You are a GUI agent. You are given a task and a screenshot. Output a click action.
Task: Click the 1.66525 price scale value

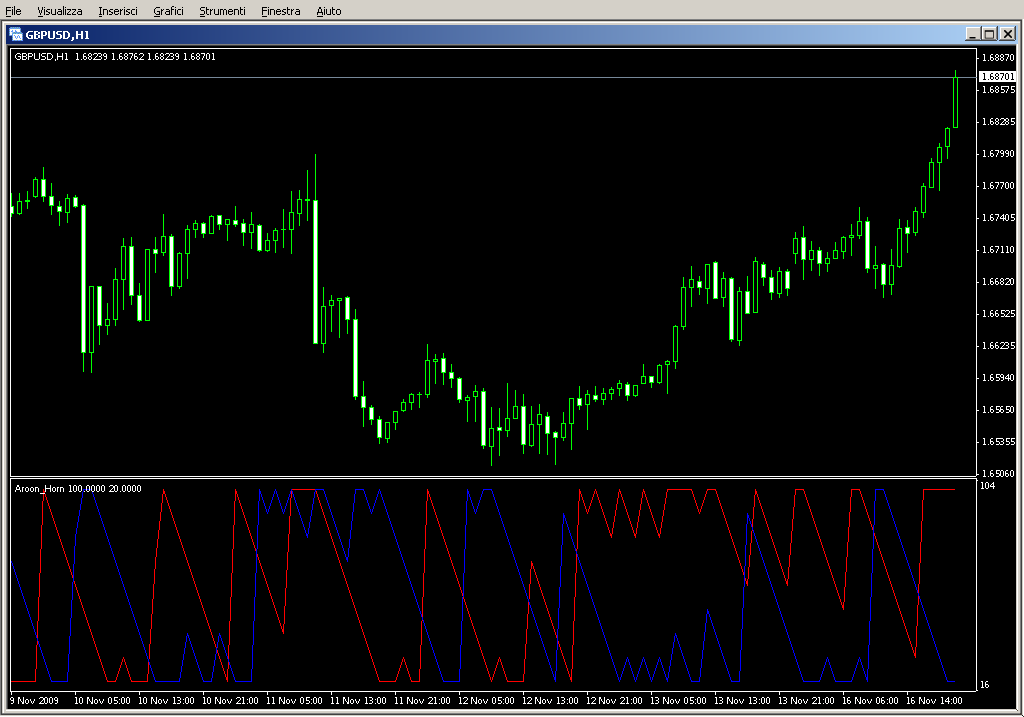(999, 313)
